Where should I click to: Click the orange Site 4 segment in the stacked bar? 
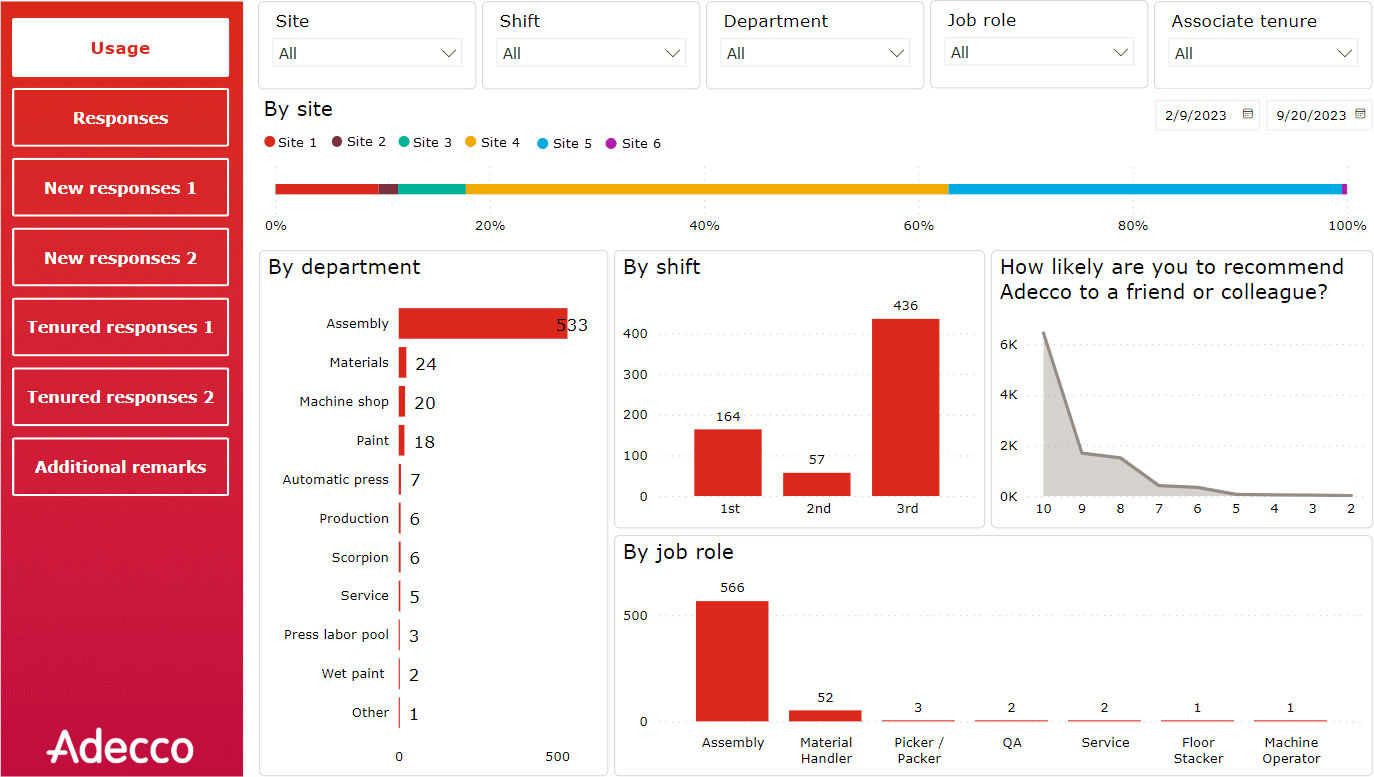click(710, 188)
